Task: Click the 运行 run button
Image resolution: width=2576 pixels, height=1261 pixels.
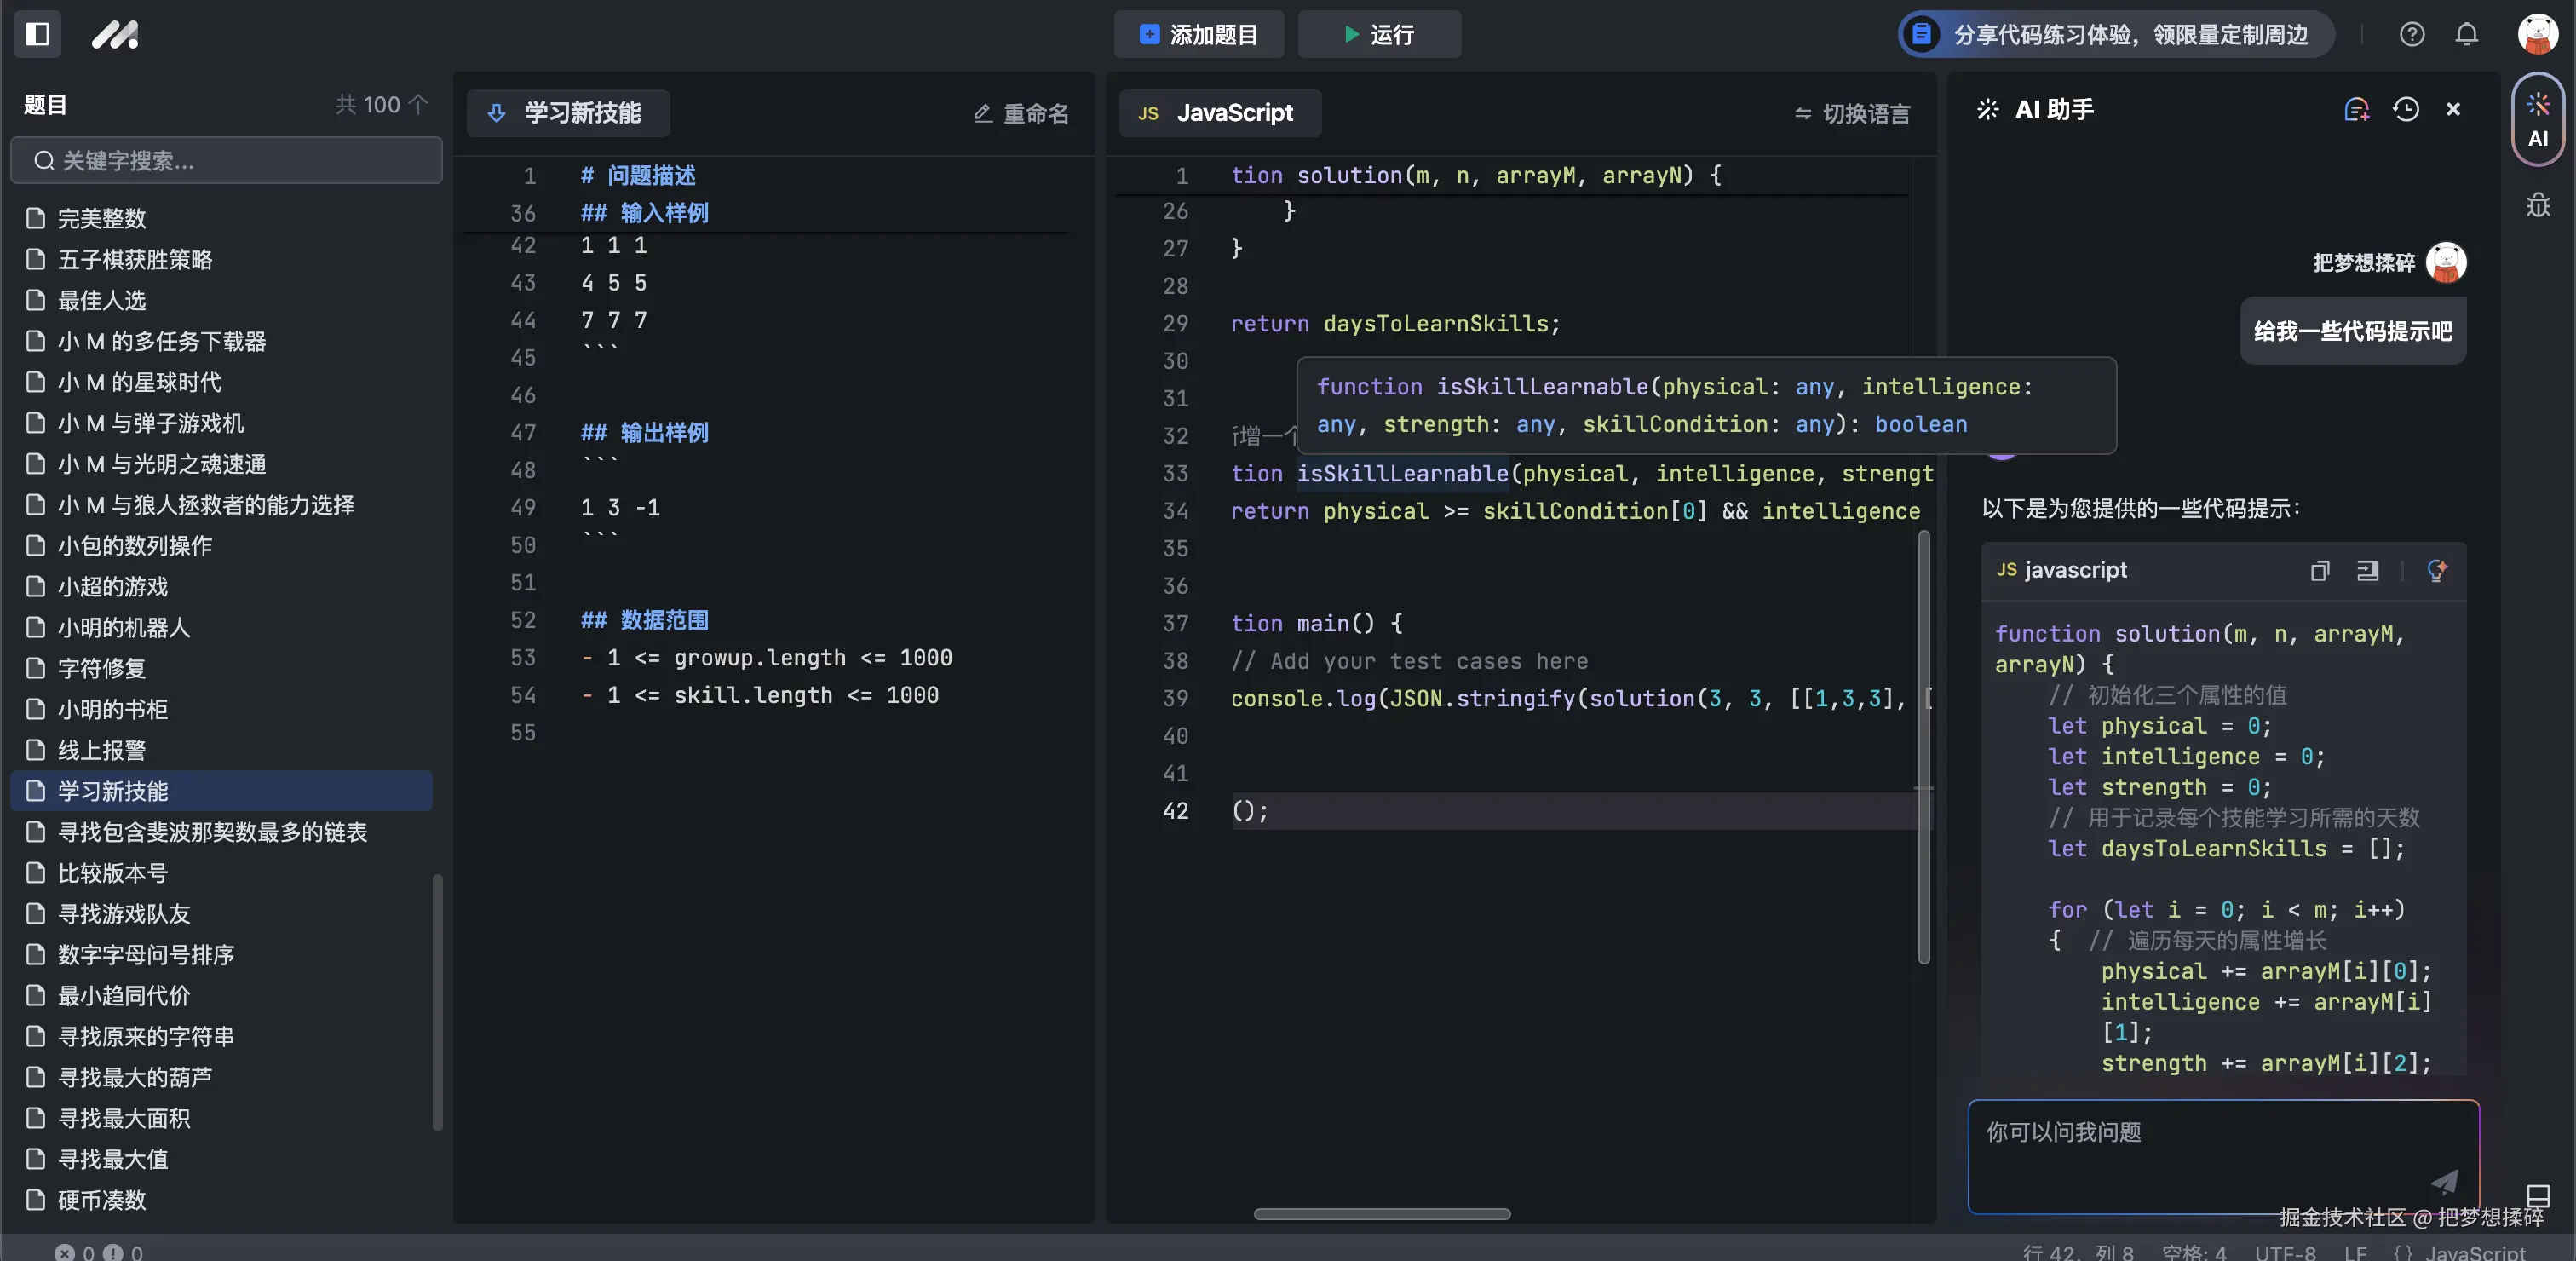Action: click(1378, 35)
